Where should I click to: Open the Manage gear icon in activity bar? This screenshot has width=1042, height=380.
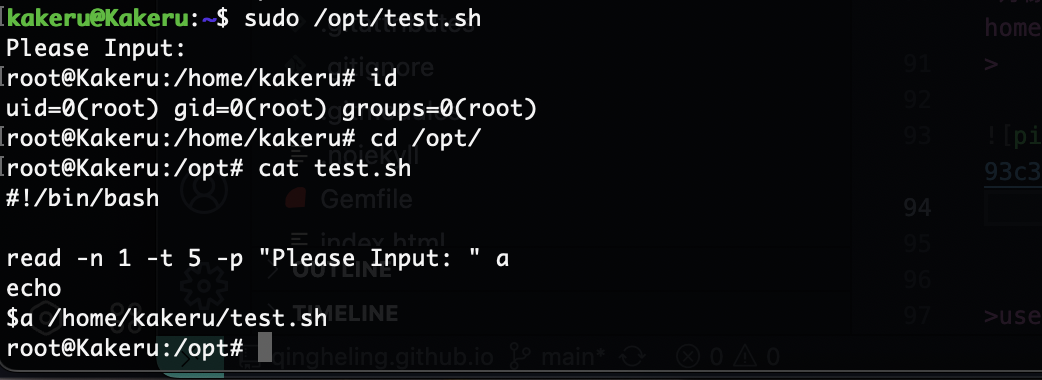coord(203,282)
